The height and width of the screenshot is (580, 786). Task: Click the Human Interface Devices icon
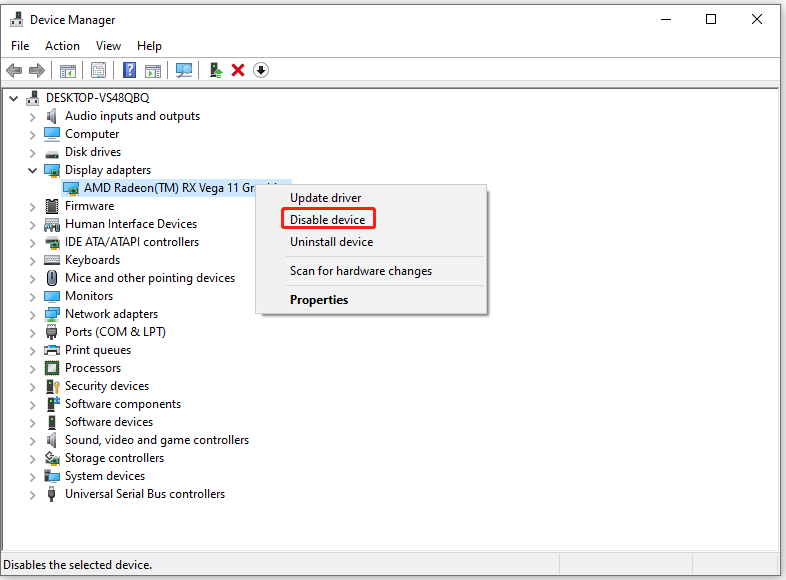coord(52,225)
